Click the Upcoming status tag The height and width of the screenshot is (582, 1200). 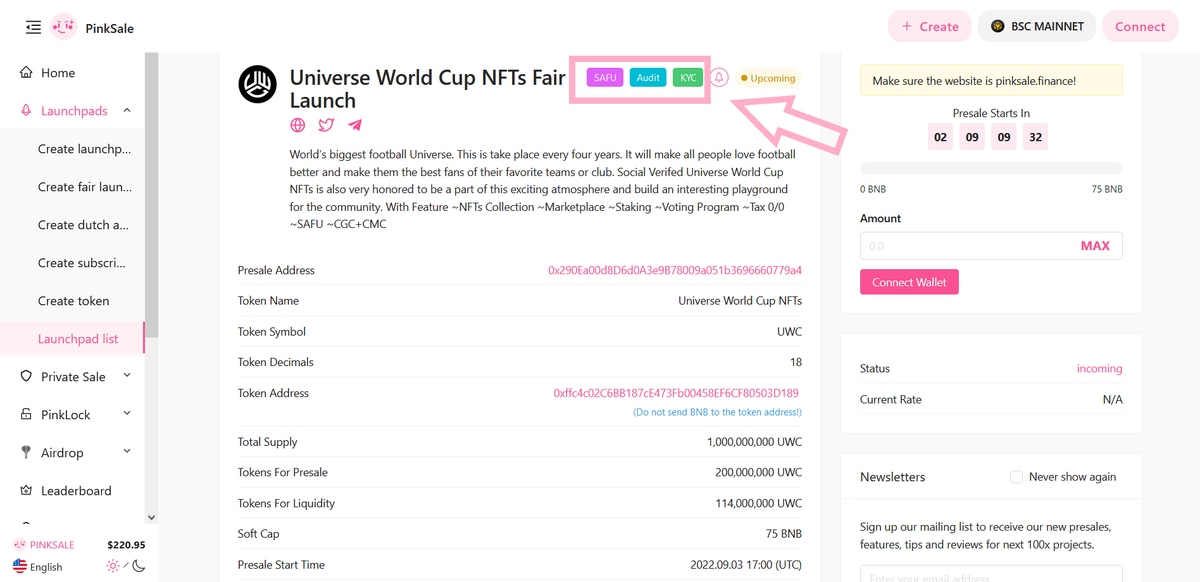(768, 78)
